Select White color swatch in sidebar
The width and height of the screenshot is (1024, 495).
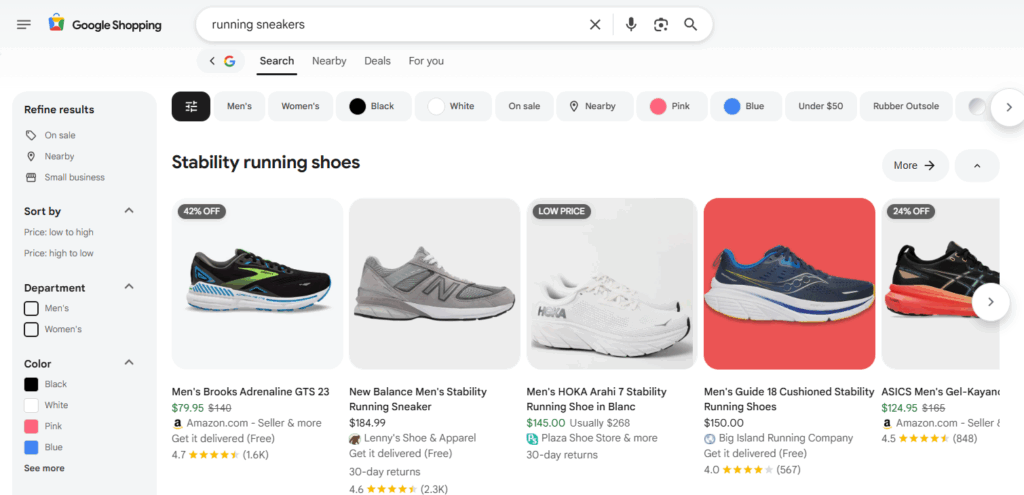click(x=31, y=405)
